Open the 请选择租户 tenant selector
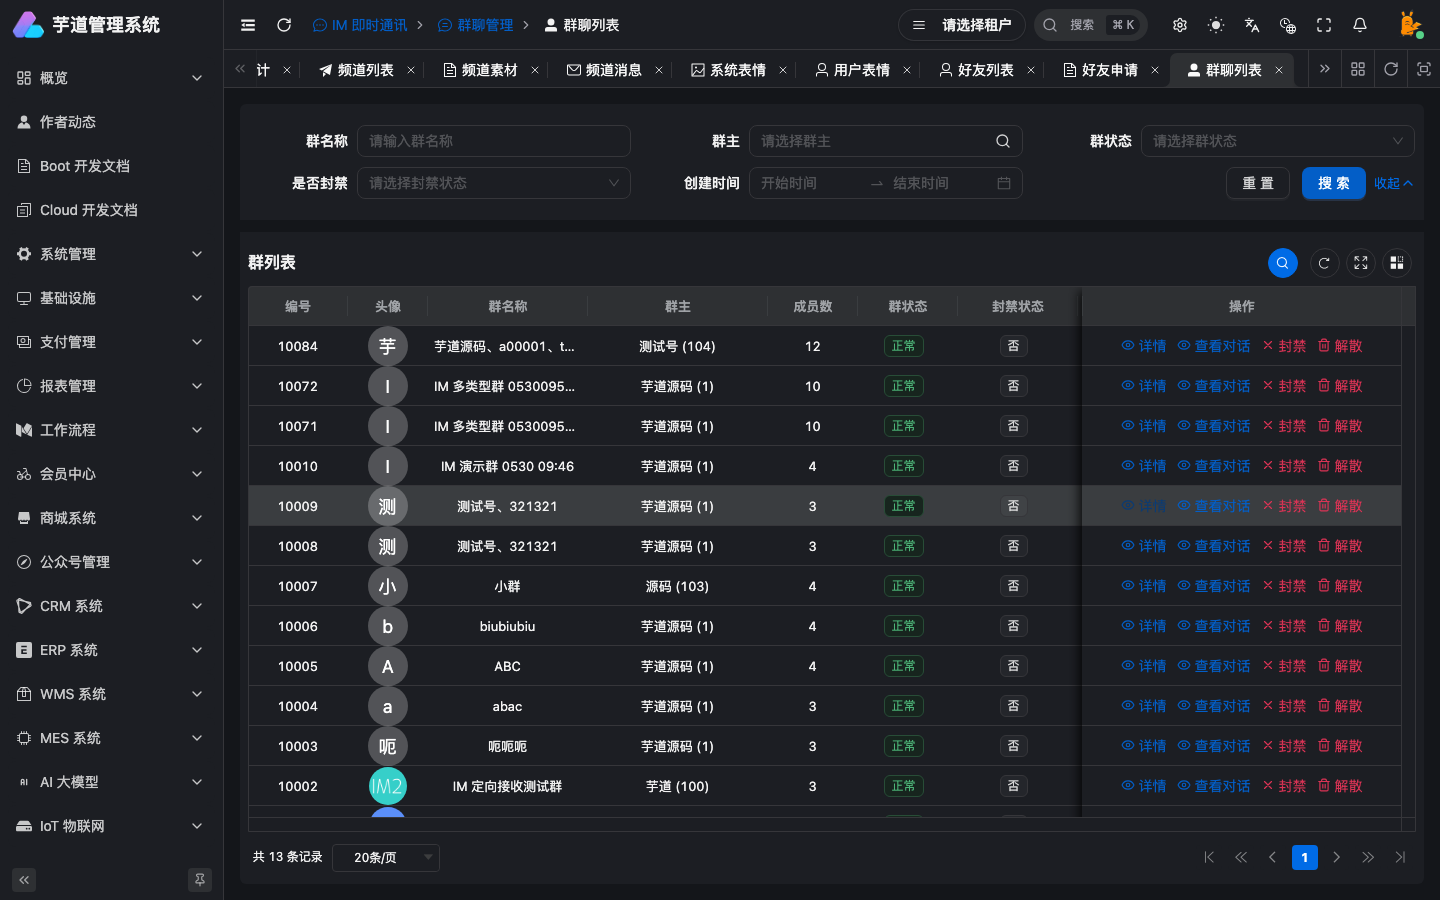The height and width of the screenshot is (900, 1440). coord(962,25)
